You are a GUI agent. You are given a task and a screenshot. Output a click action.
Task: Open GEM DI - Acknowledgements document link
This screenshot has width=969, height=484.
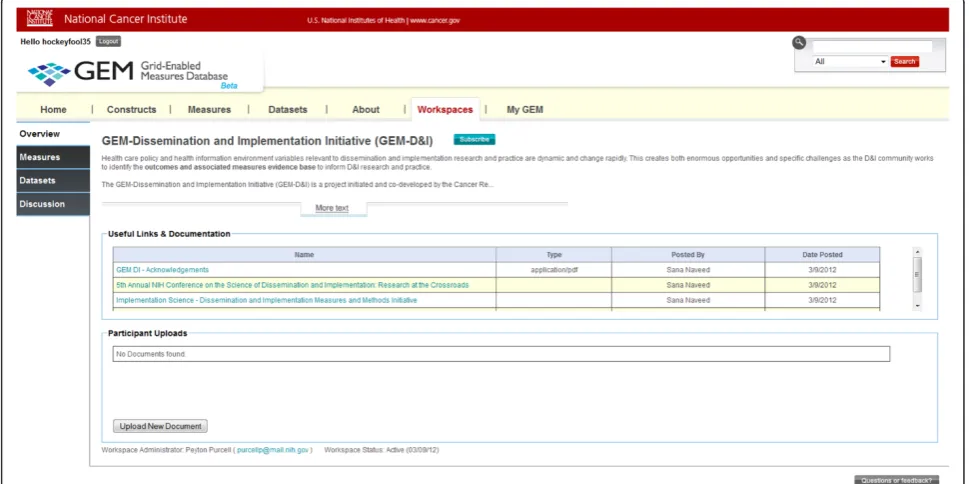coord(163,270)
